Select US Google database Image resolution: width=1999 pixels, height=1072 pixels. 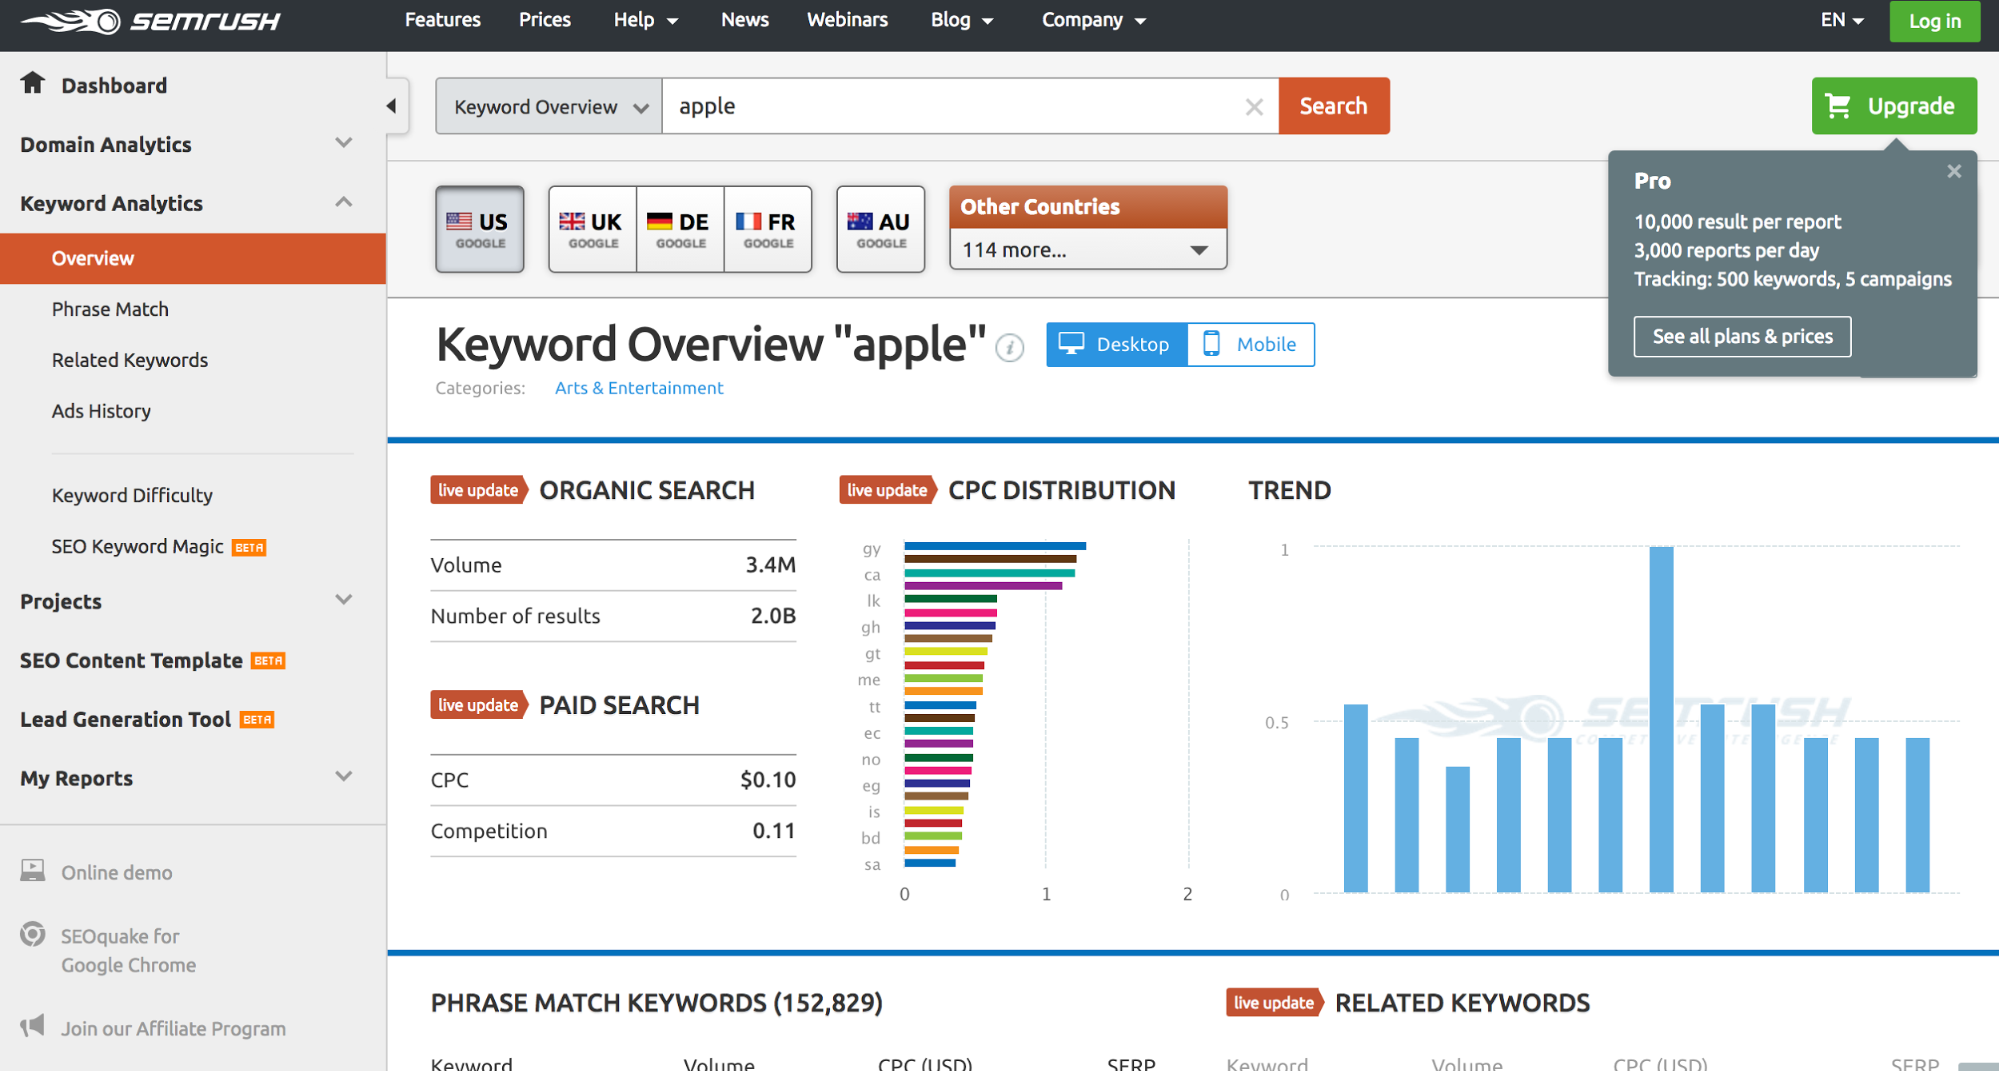coord(480,229)
